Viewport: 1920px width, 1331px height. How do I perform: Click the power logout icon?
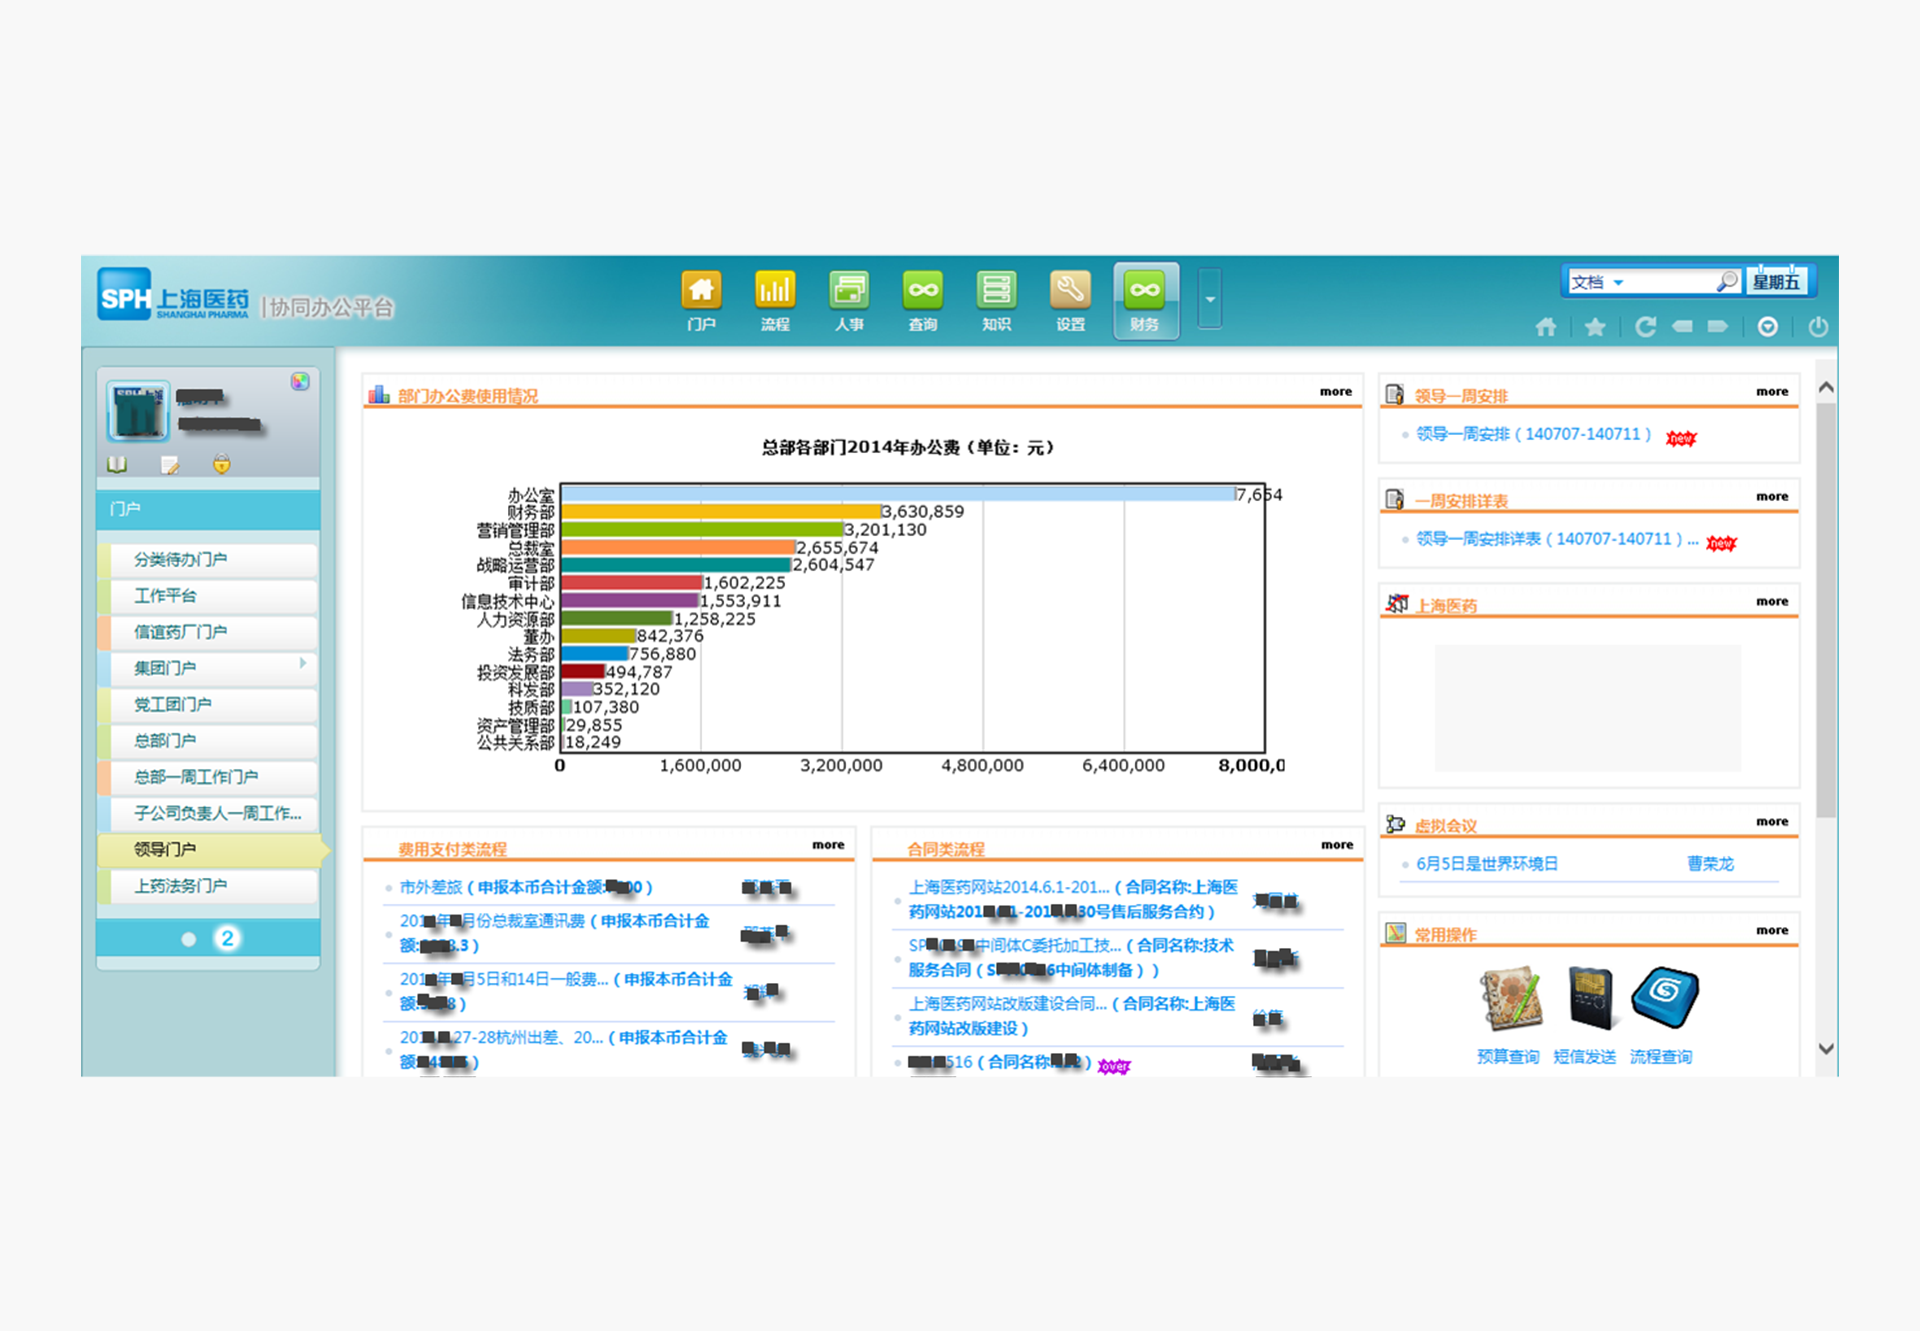(1818, 327)
